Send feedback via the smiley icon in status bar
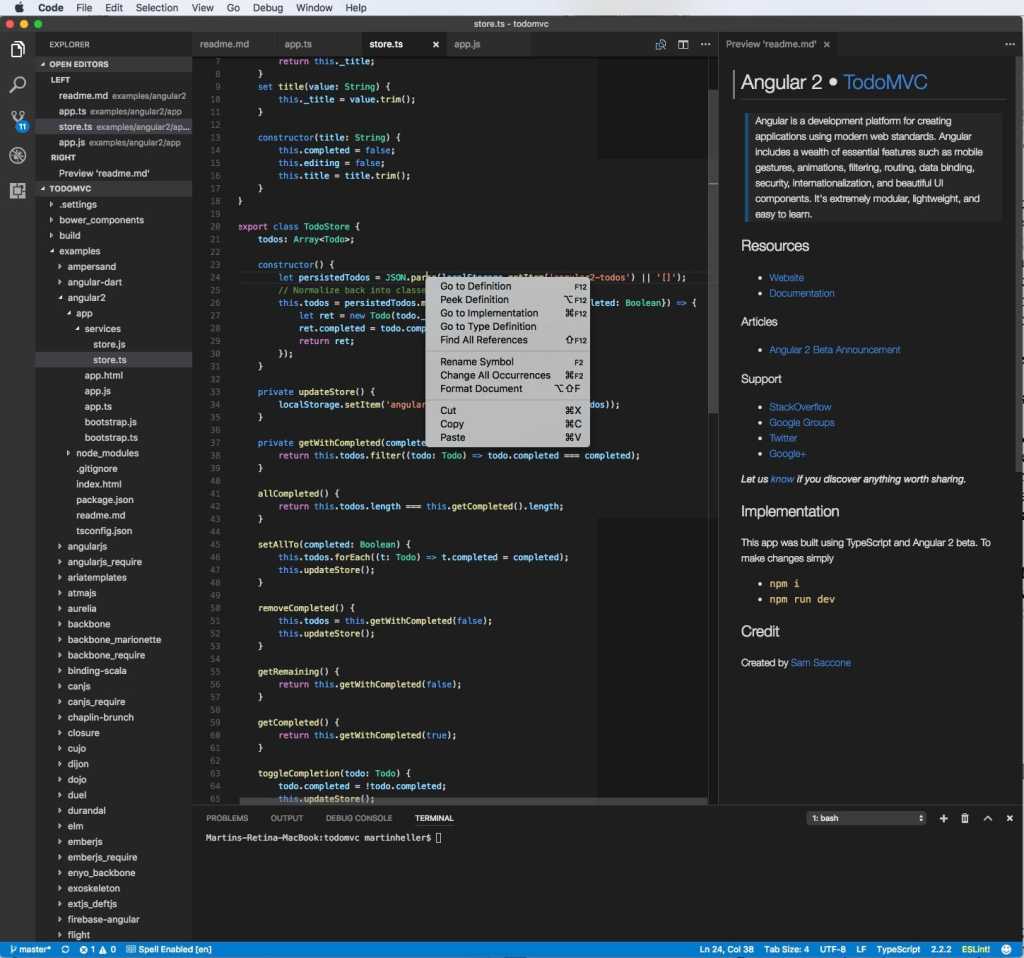Viewport: 1024px width, 958px height. pos(1008,949)
